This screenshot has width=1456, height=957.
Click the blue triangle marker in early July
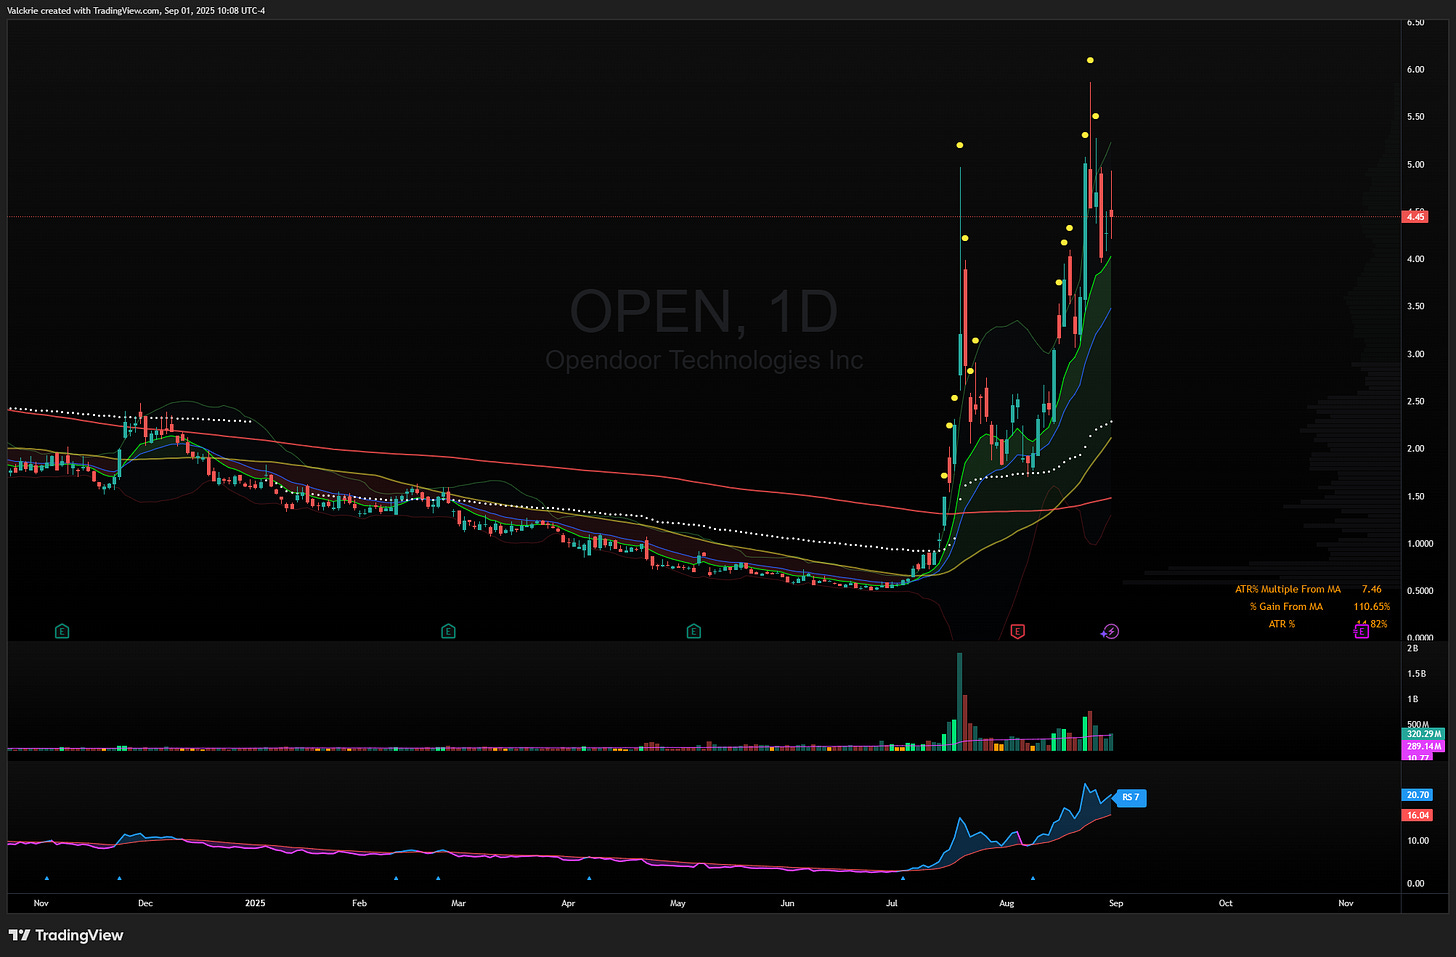[903, 878]
